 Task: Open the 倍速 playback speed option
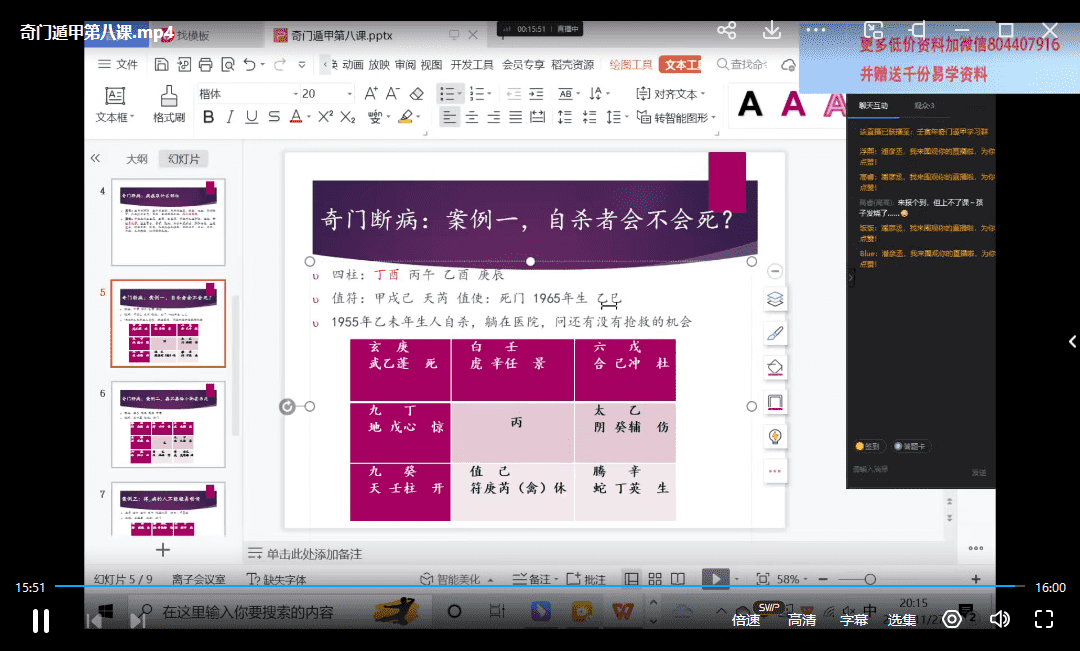point(745,620)
